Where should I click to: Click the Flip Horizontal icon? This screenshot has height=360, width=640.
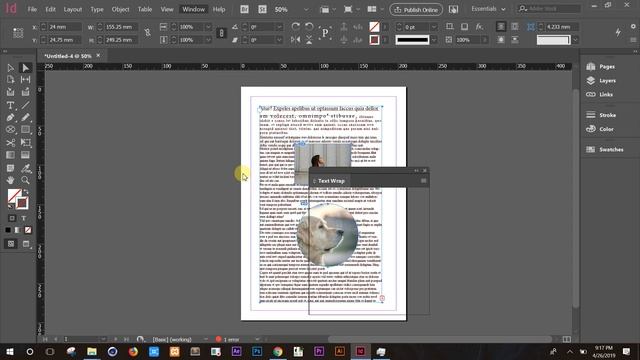(x=296, y=40)
